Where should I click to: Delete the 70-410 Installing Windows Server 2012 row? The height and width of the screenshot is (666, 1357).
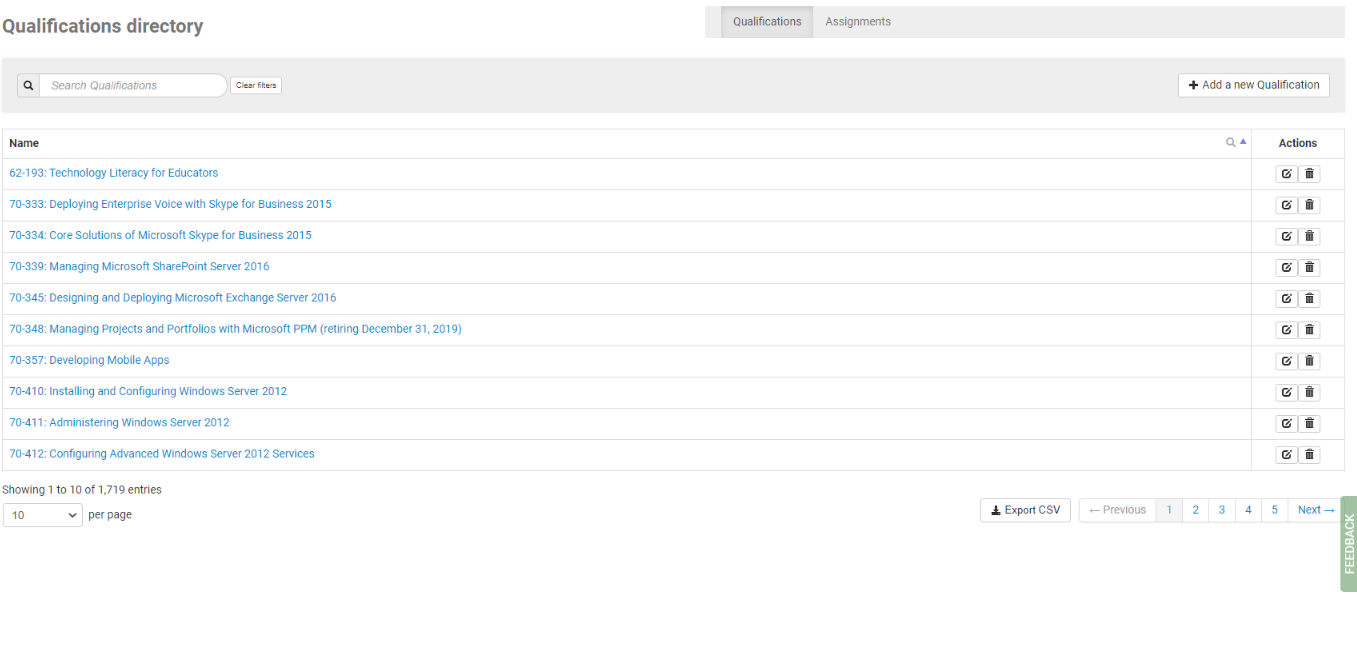click(x=1309, y=392)
